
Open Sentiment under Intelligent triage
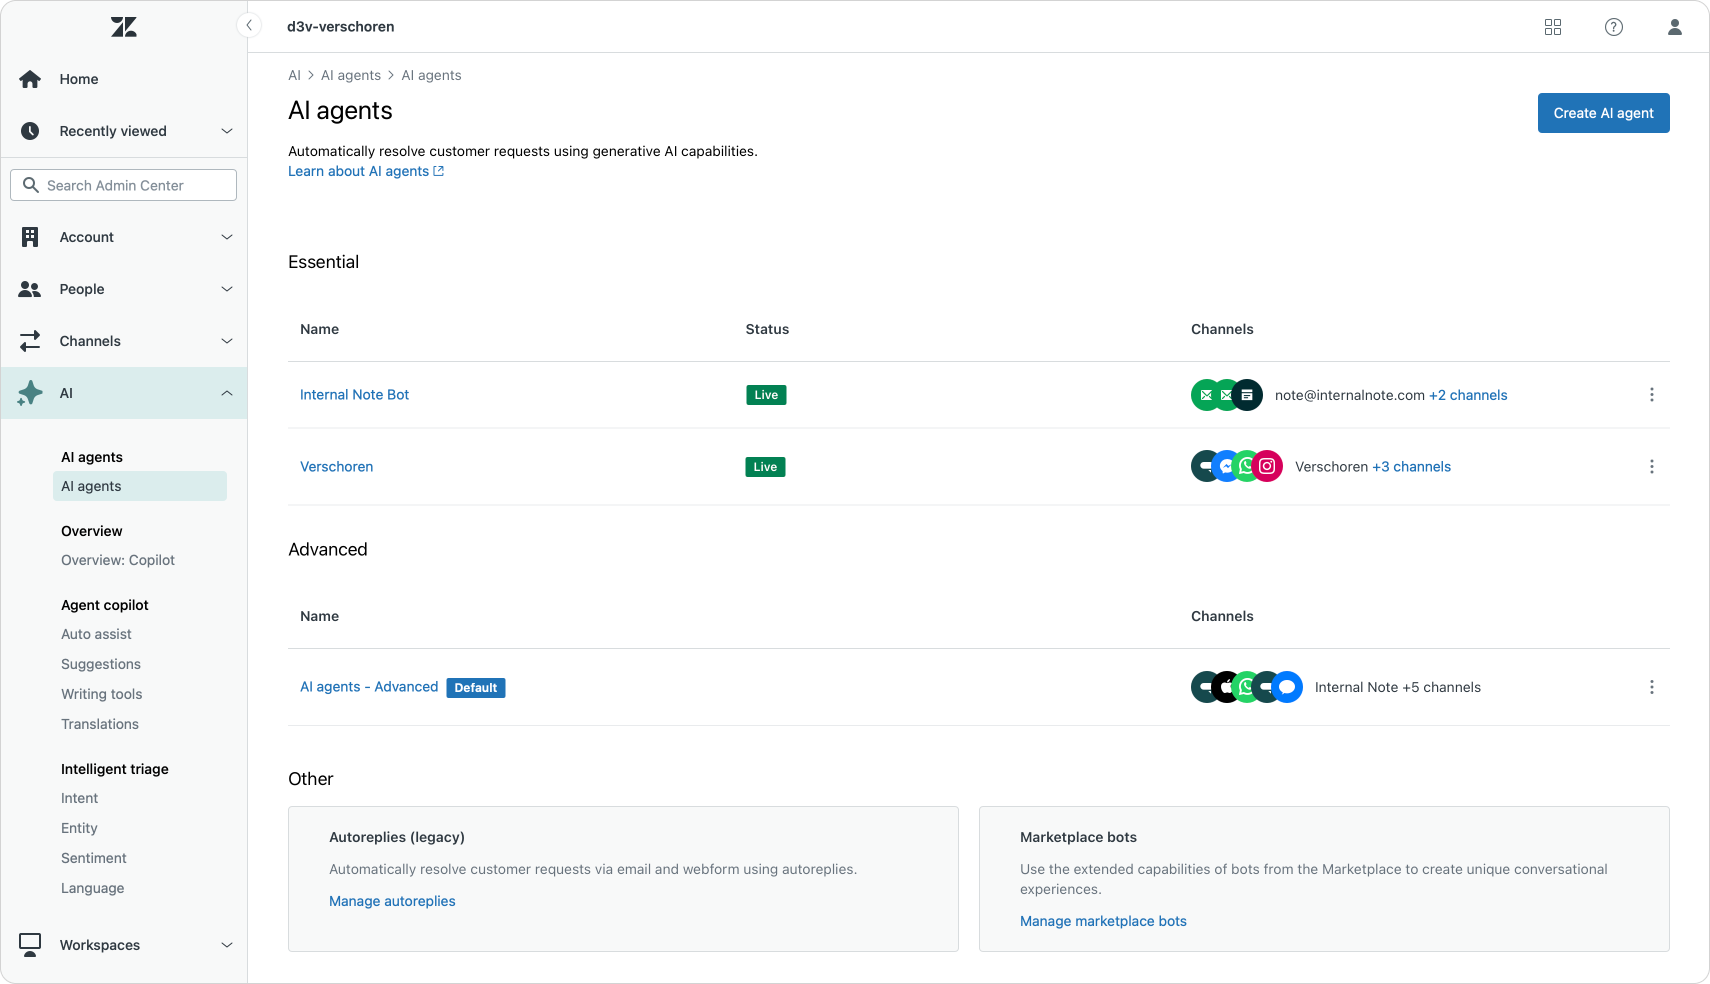pyautogui.click(x=94, y=858)
